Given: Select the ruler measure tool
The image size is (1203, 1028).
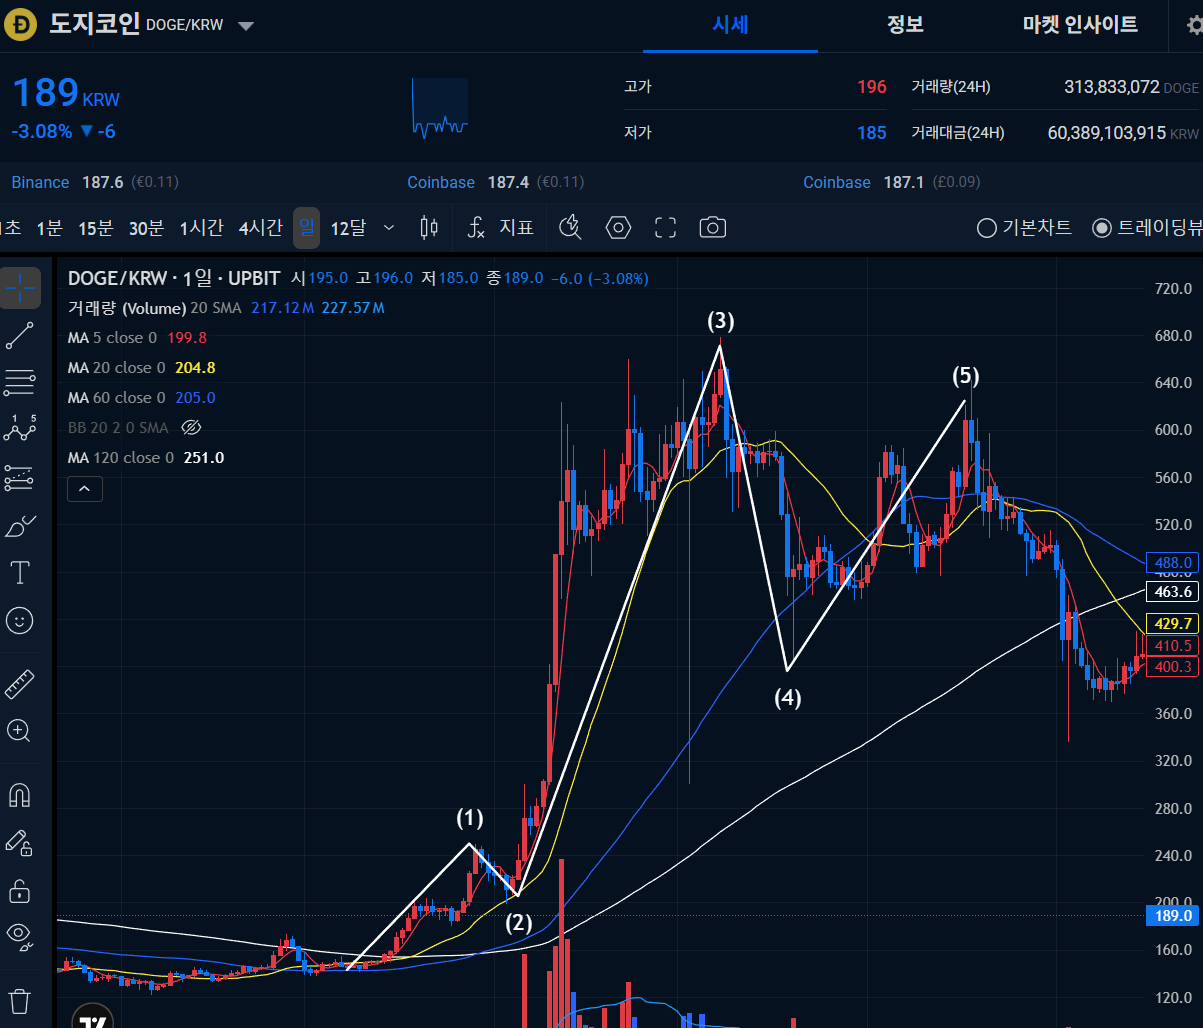Looking at the screenshot, I should pos(20,685).
